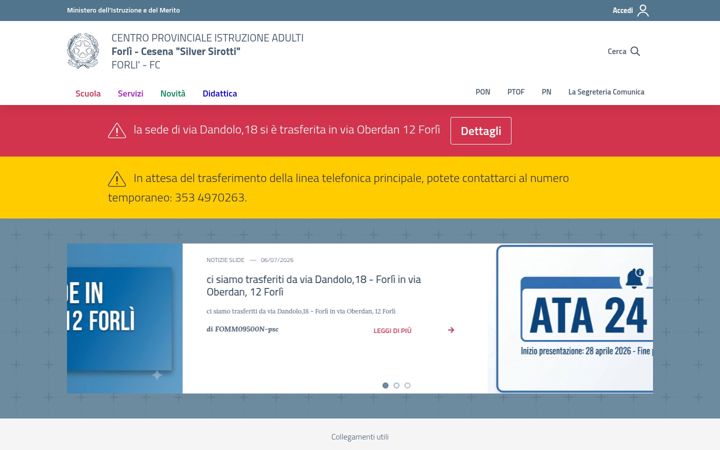The image size is (720, 450).
Task: Select the third carousel slide dot
Action: [x=407, y=385]
